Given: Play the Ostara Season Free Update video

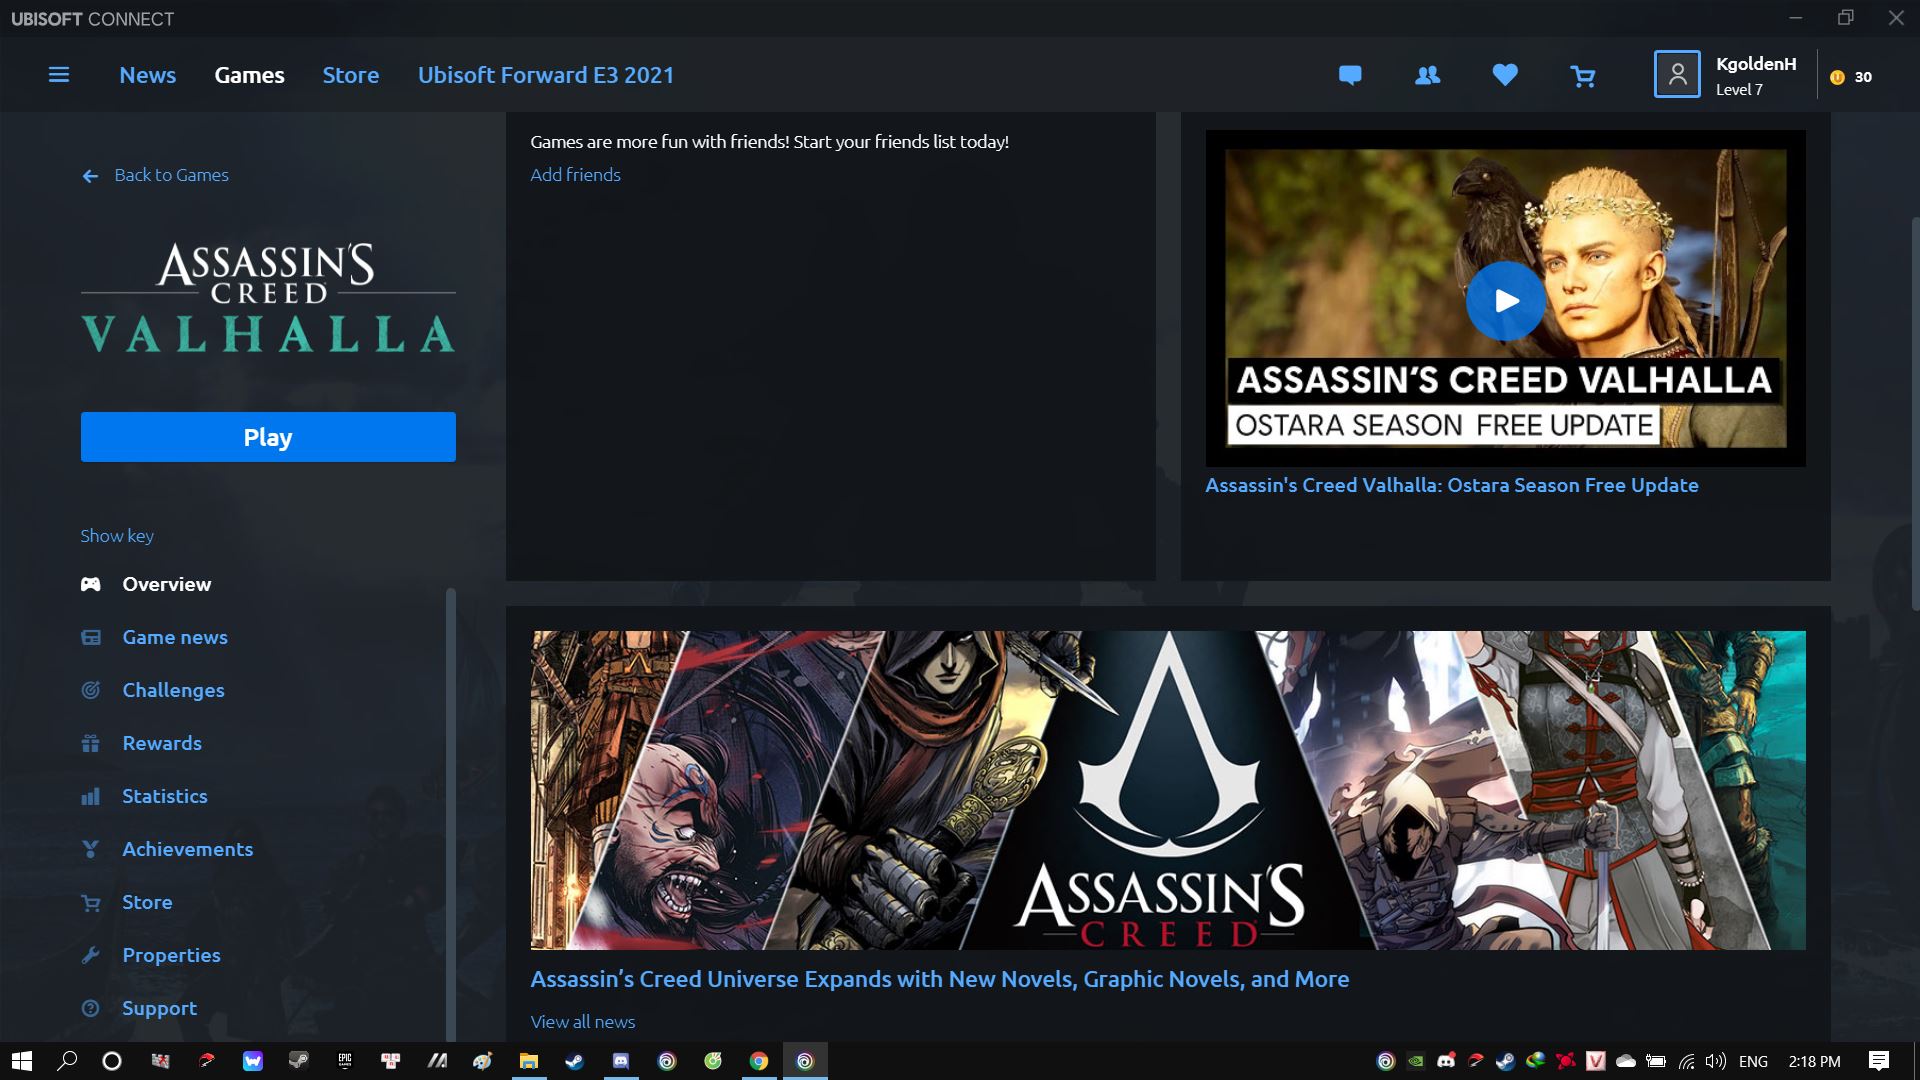Looking at the screenshot, I should click(1505, 301).
